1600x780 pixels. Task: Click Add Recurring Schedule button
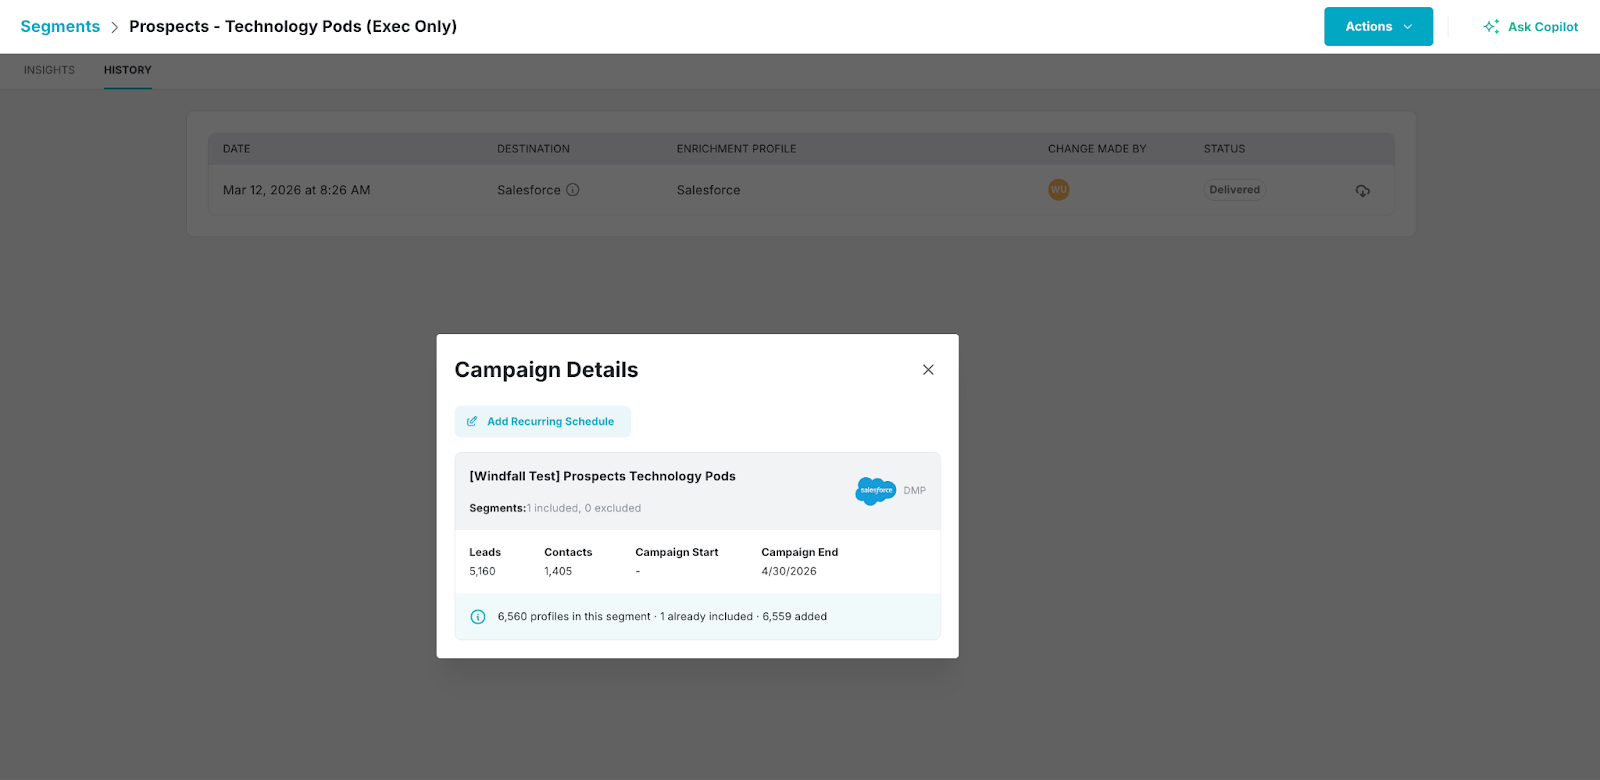click(x=542, y=422)
